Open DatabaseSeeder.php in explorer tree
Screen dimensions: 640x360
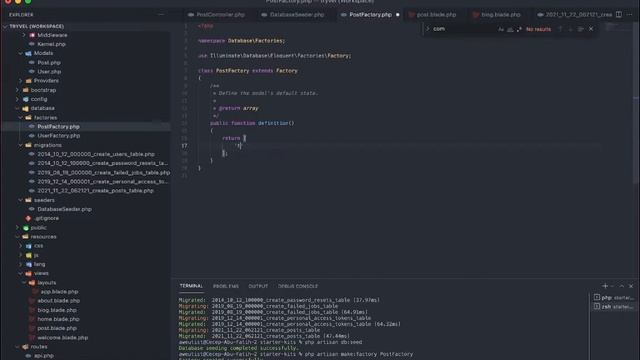click(64, 209)
